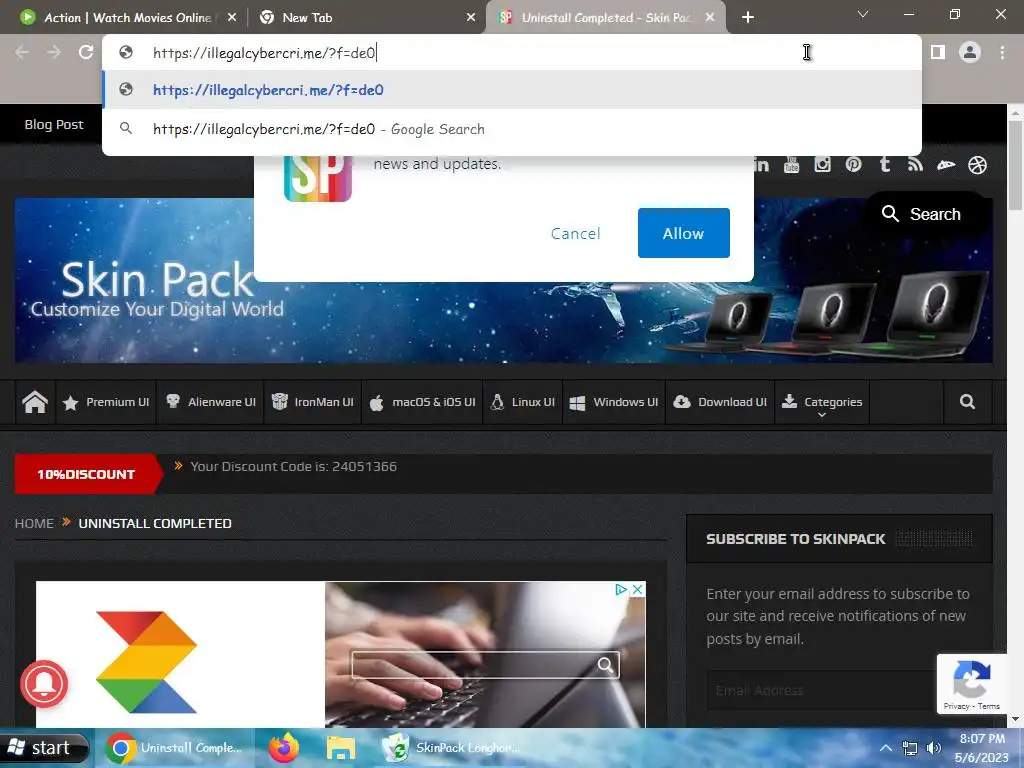This screenshot has height=768, width=1024.
Task: Click the network tray icon
Action: 910,748
